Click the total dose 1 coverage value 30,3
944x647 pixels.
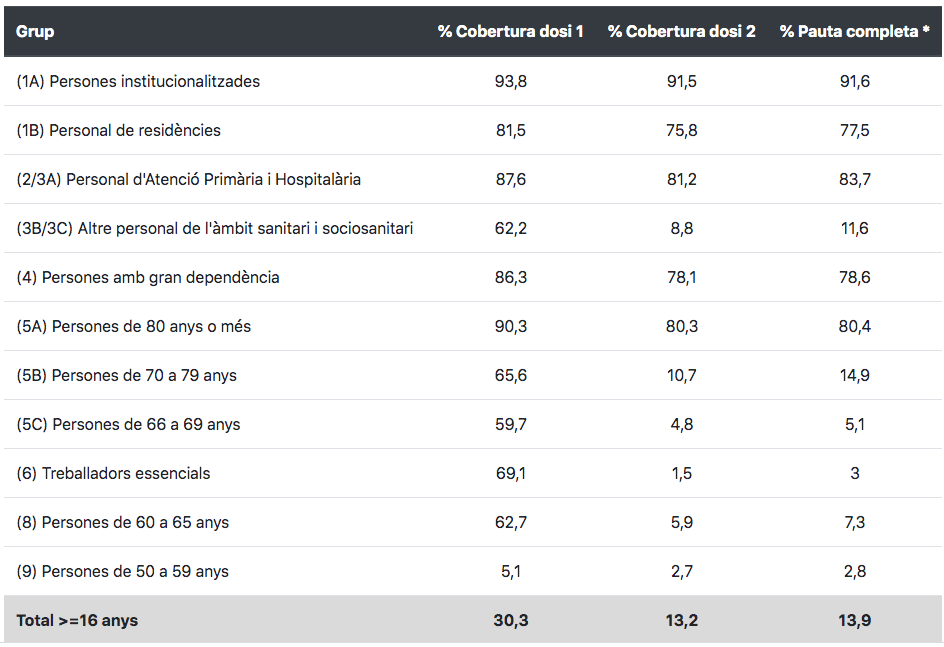coord(510,620)
